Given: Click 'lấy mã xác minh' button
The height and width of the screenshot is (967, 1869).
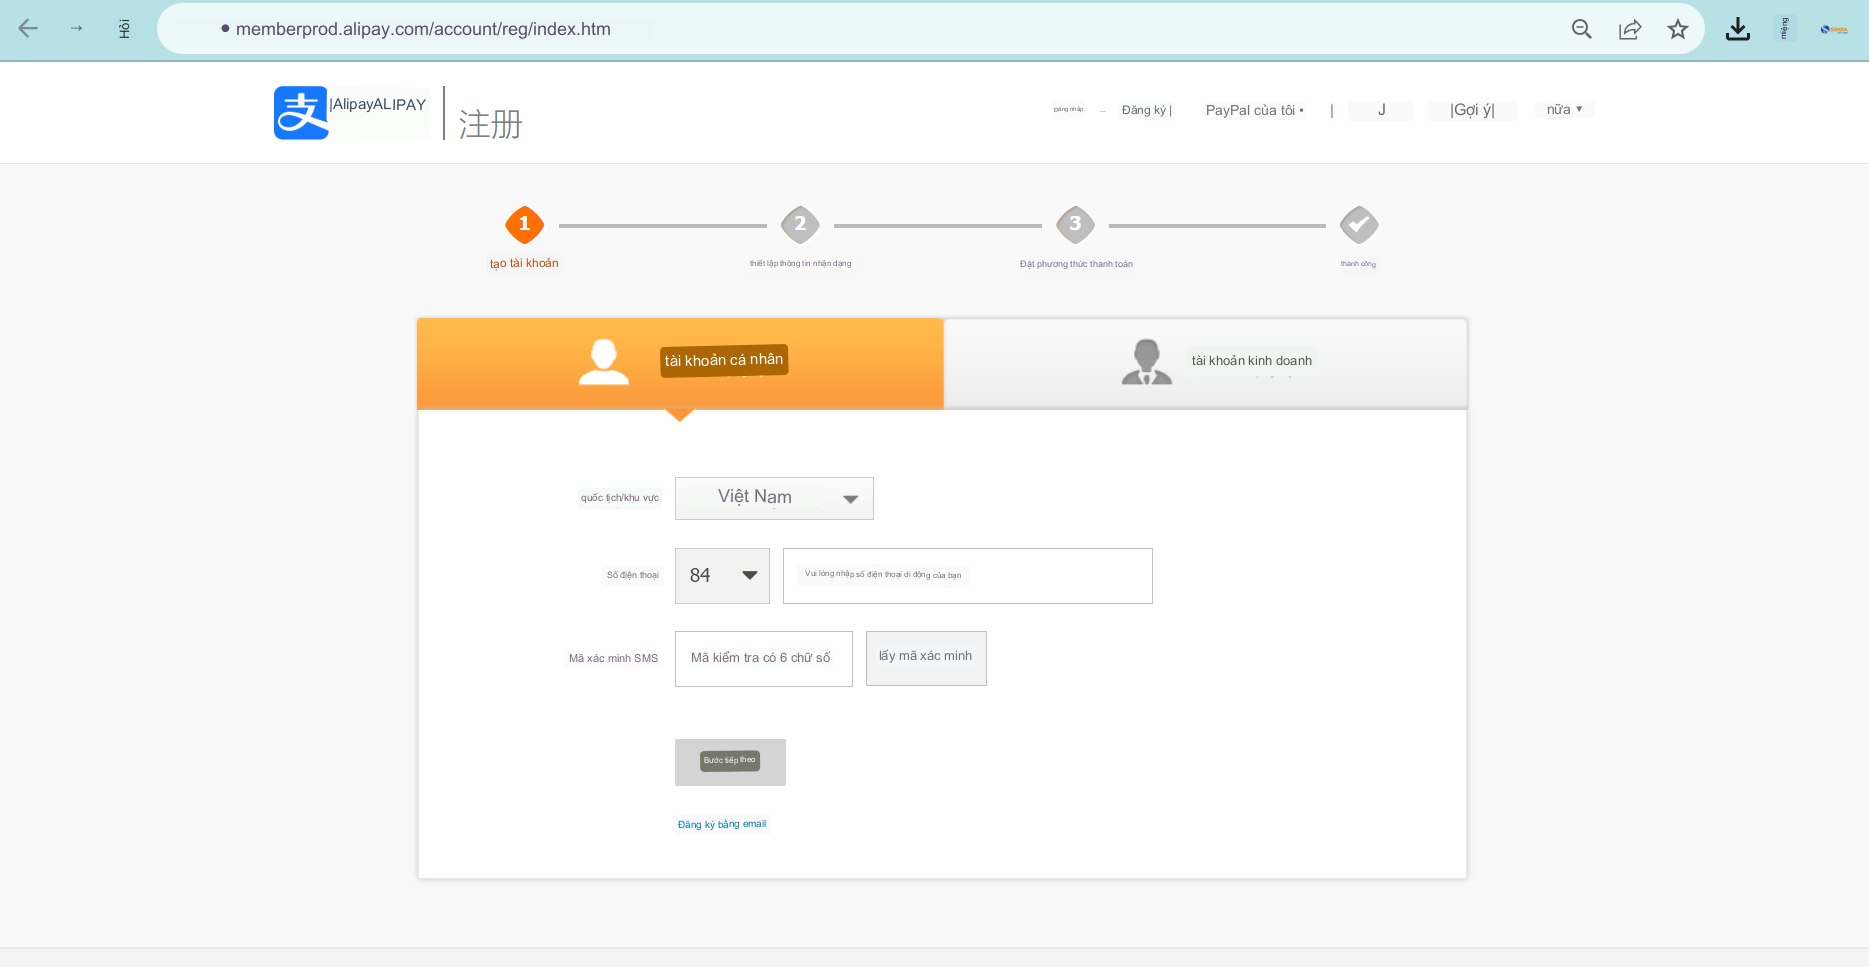Looking at the screenshot, I should tap(926, 658).
